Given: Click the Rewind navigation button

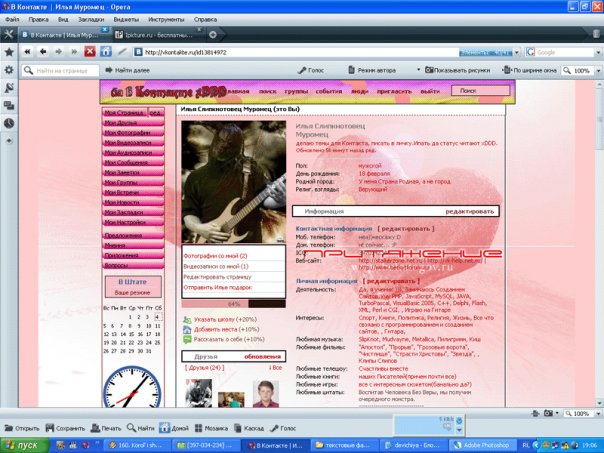Looking at the screenshot, I should (x=27, y=52).
